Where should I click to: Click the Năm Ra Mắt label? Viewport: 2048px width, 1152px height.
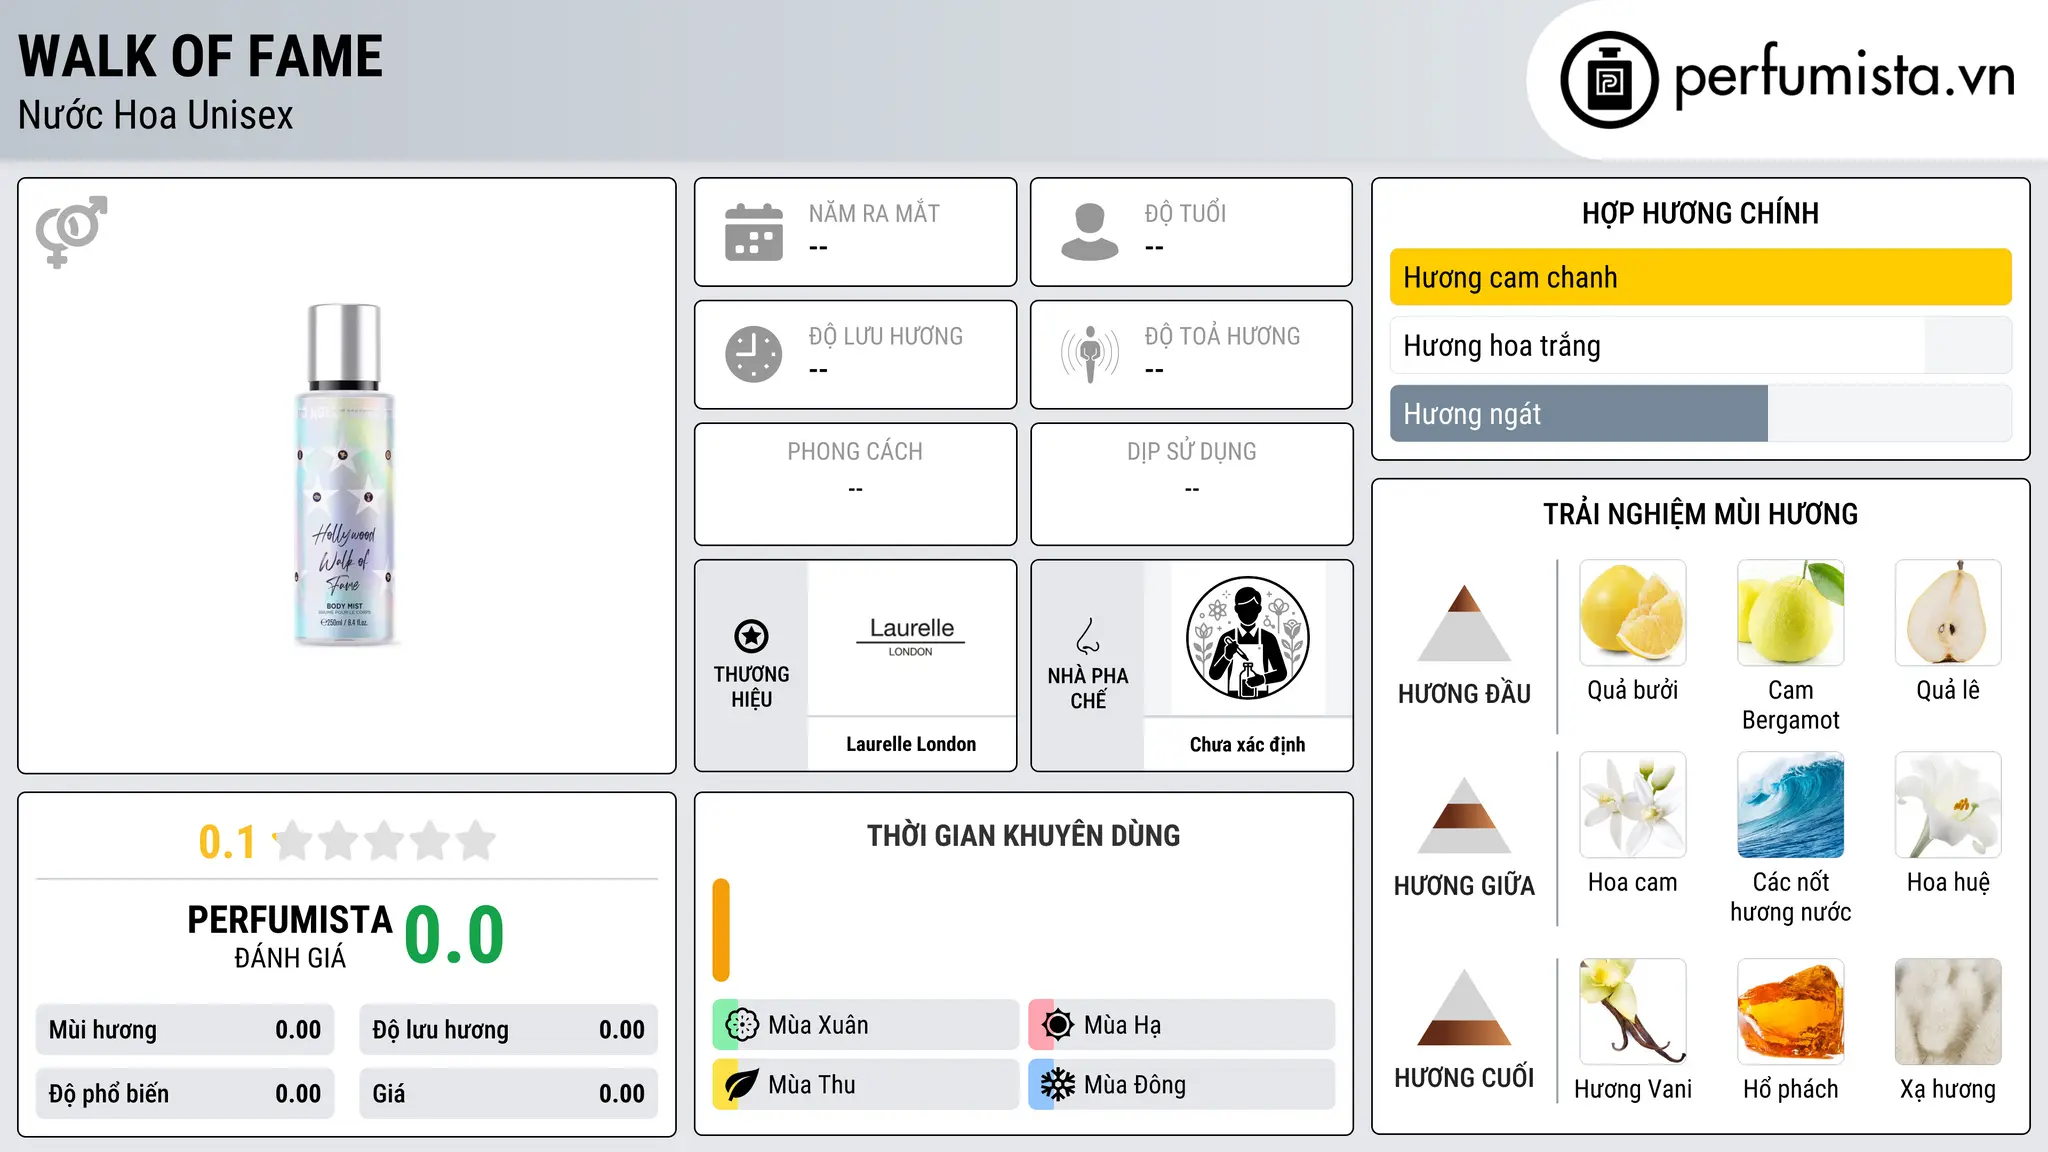pos(874,213)
